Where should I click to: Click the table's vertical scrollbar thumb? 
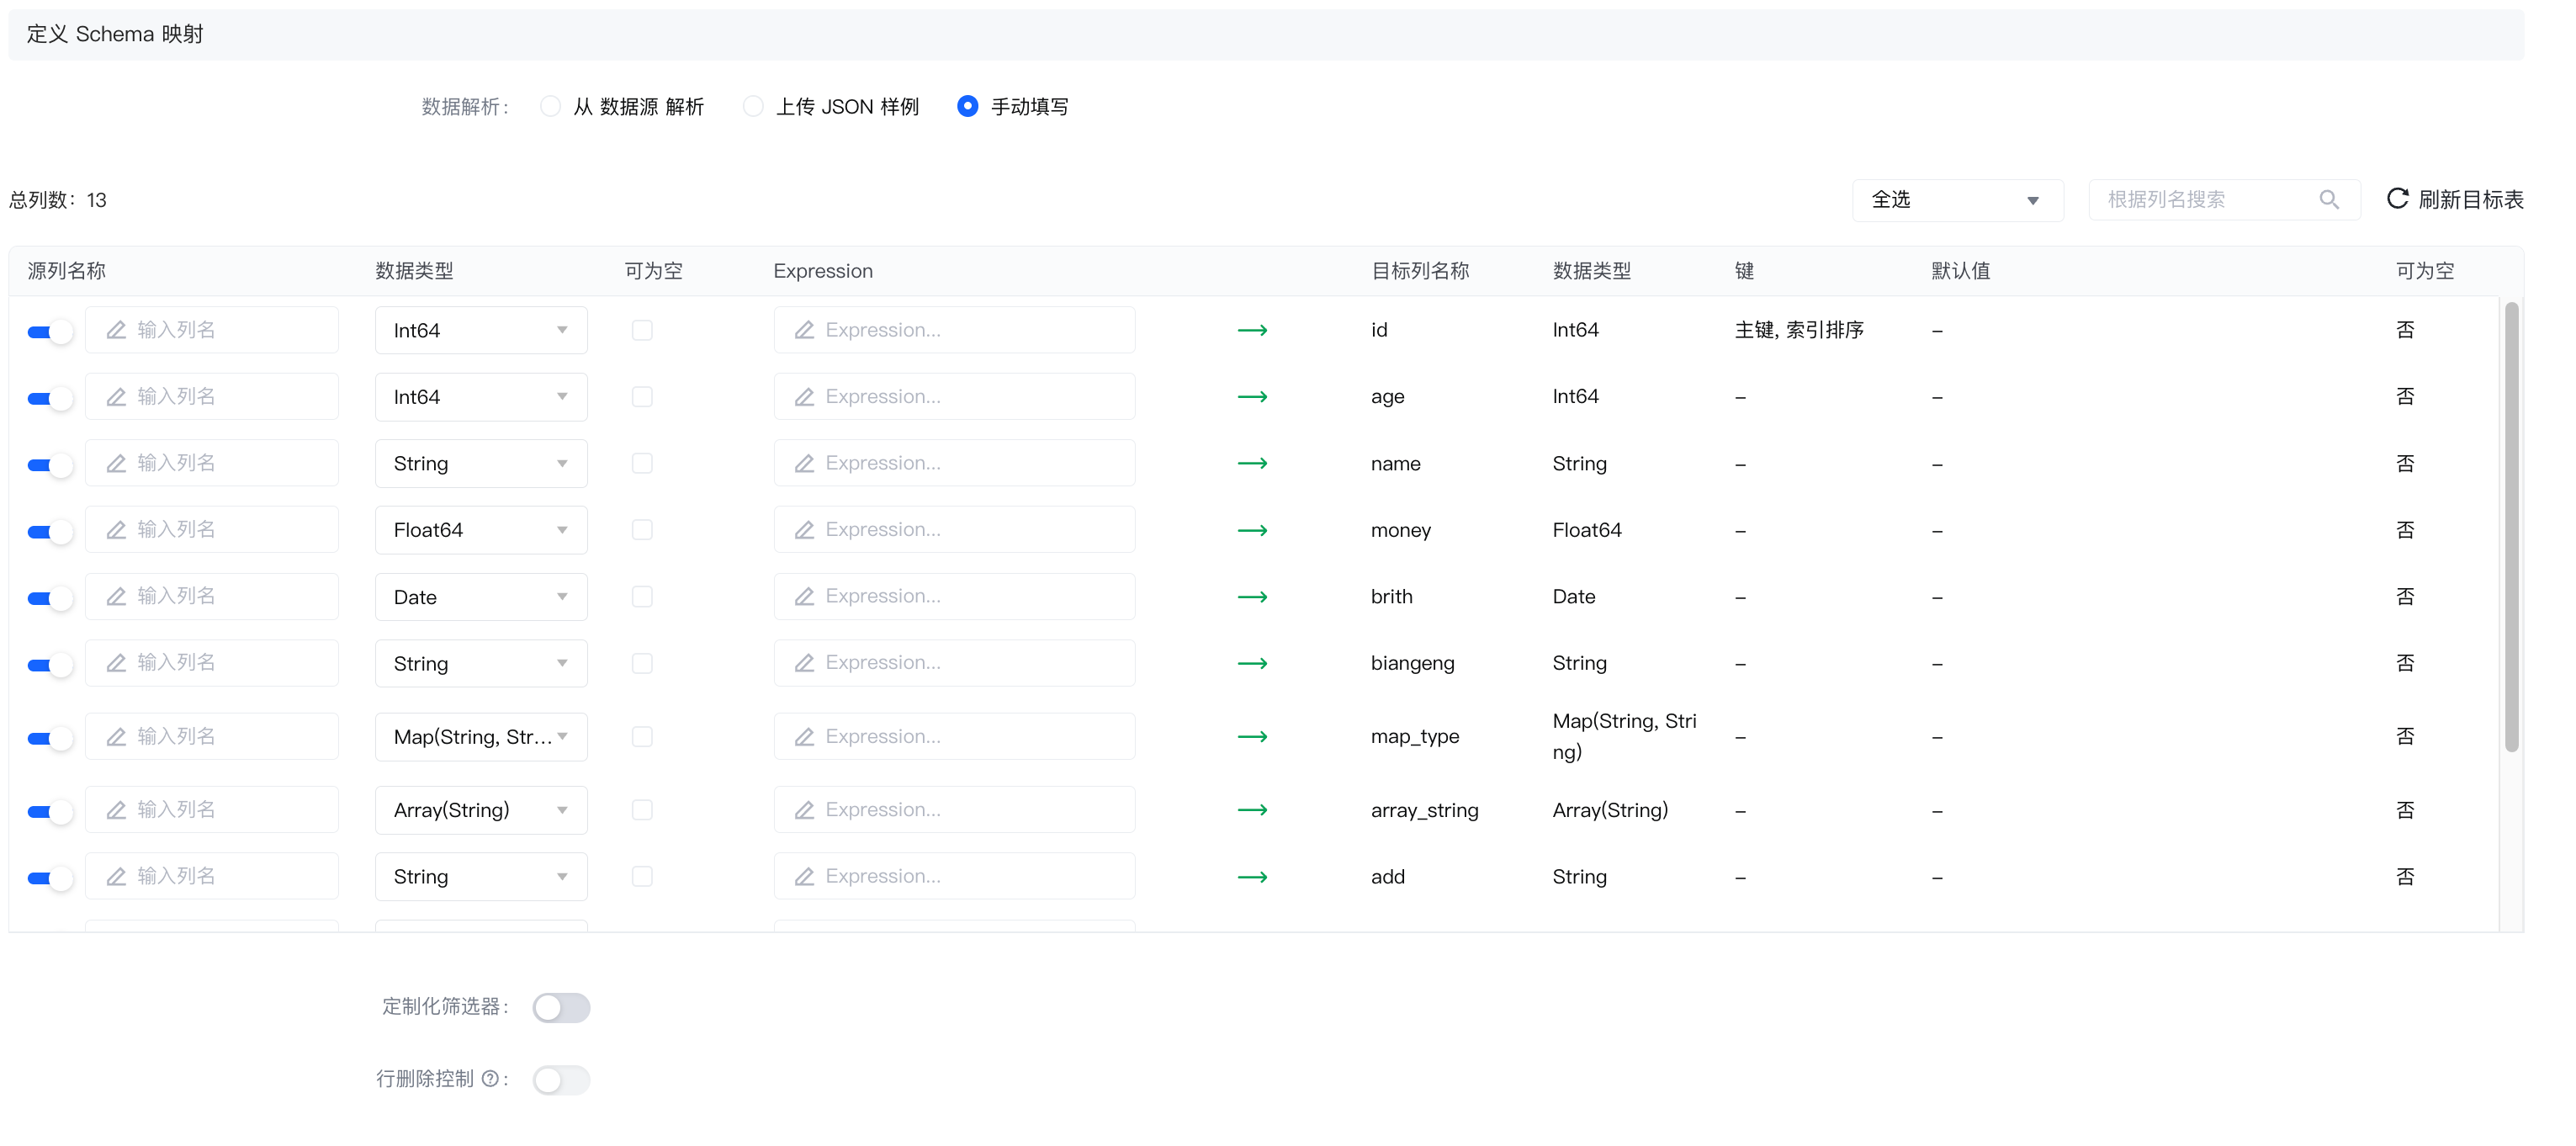point(2511,527)
